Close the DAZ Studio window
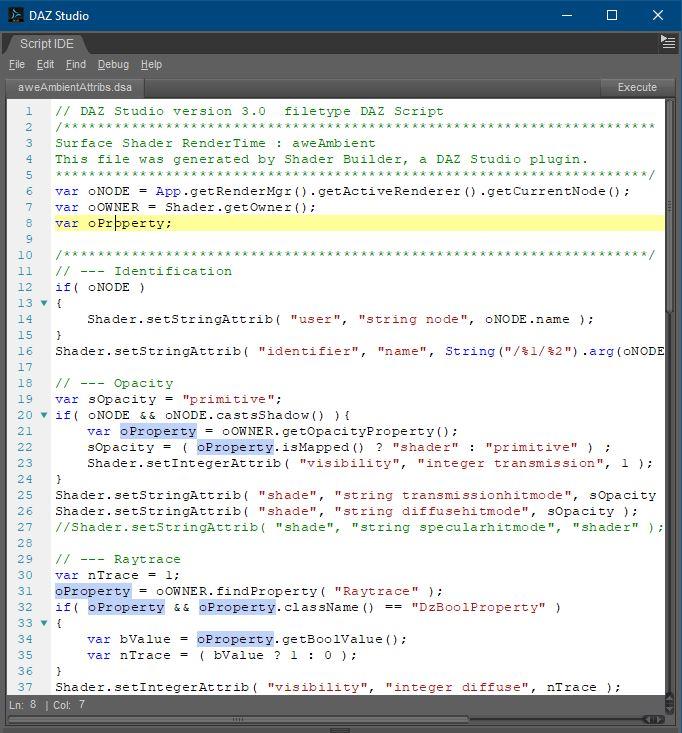 click(658, 15)
